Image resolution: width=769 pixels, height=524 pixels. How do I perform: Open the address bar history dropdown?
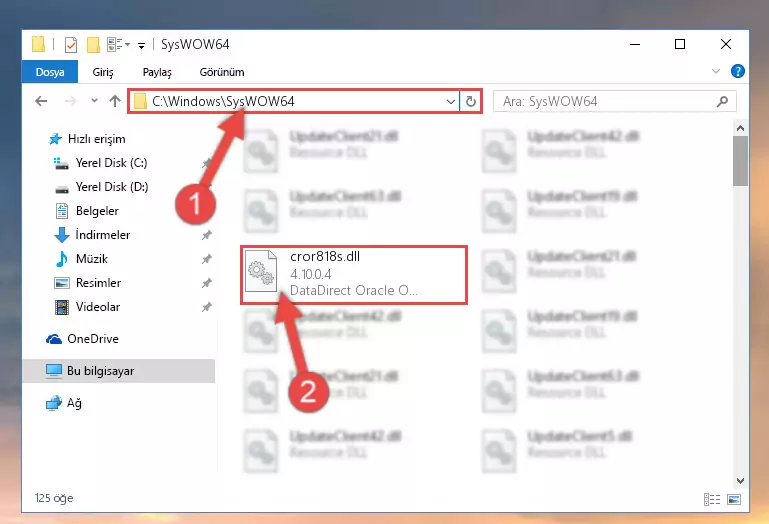[451, 102]
